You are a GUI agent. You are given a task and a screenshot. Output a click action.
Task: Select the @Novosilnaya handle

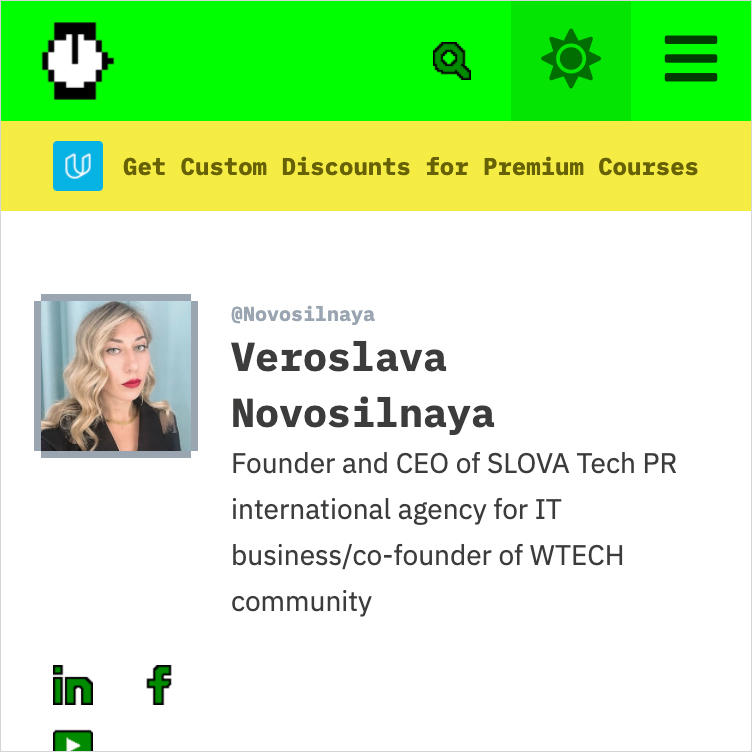click(303, 315)
